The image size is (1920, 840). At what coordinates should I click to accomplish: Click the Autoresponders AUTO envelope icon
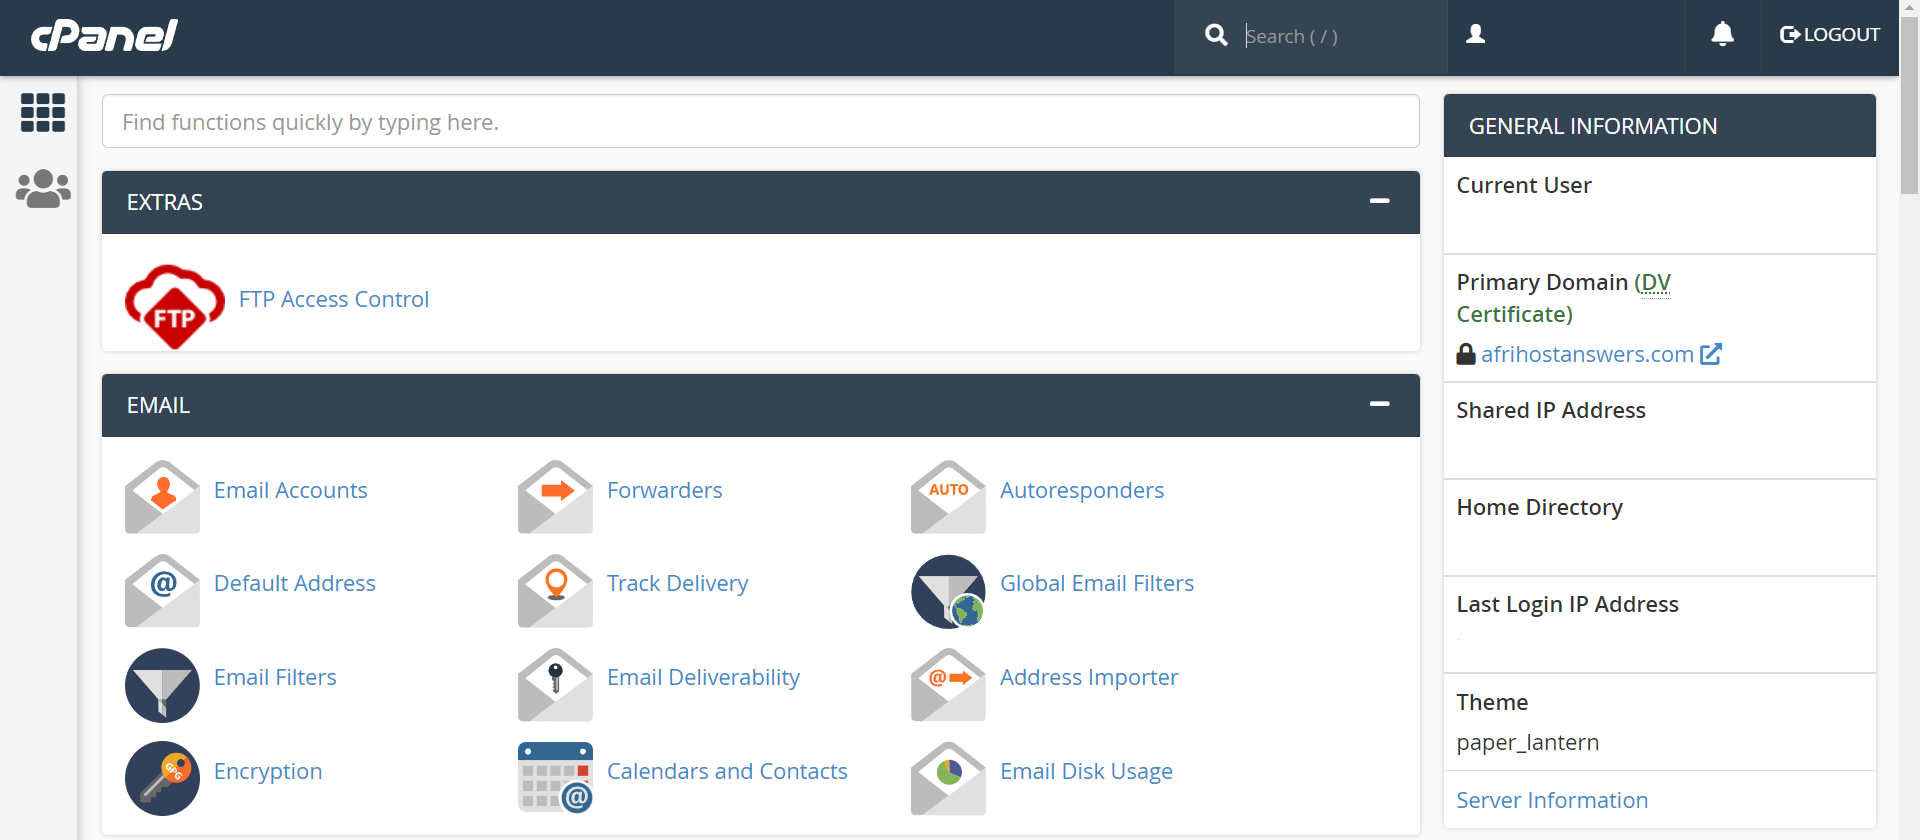pos(948,496)
